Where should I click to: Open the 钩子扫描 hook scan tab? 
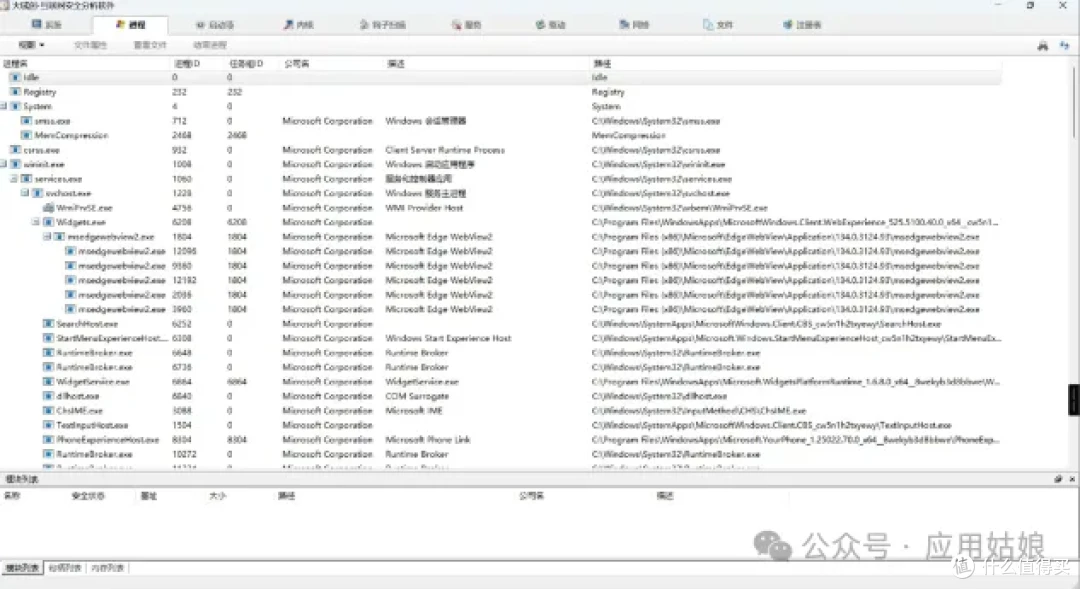(382, 25)
